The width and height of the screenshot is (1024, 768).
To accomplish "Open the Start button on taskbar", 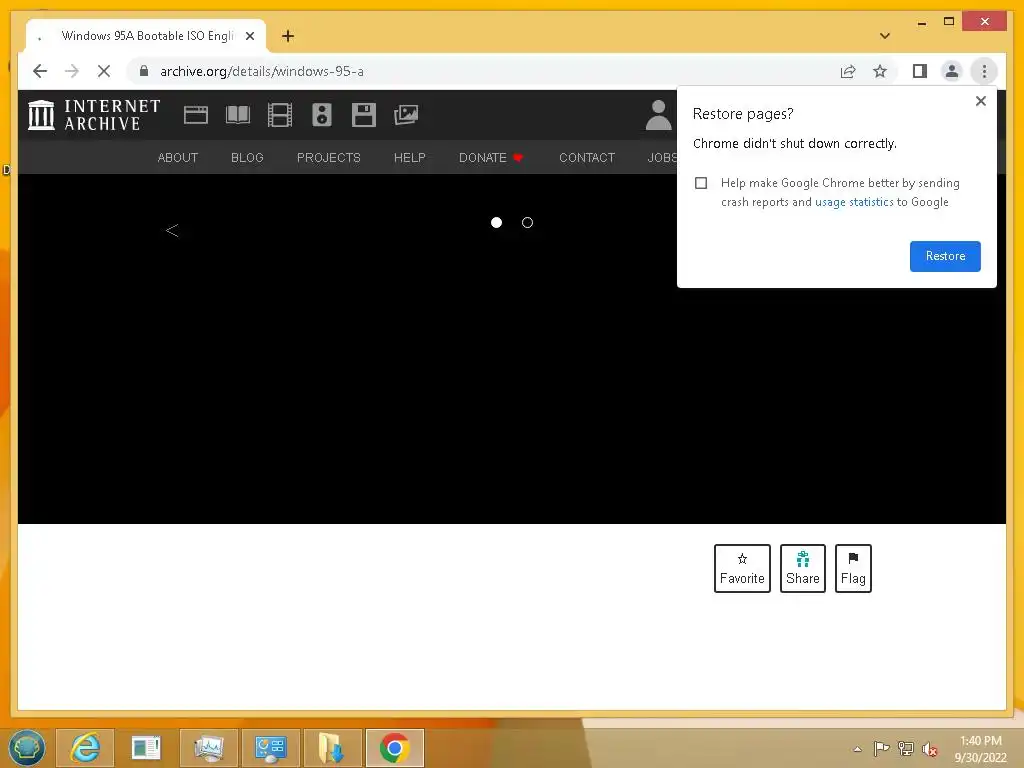I will (x=27, y=748).
